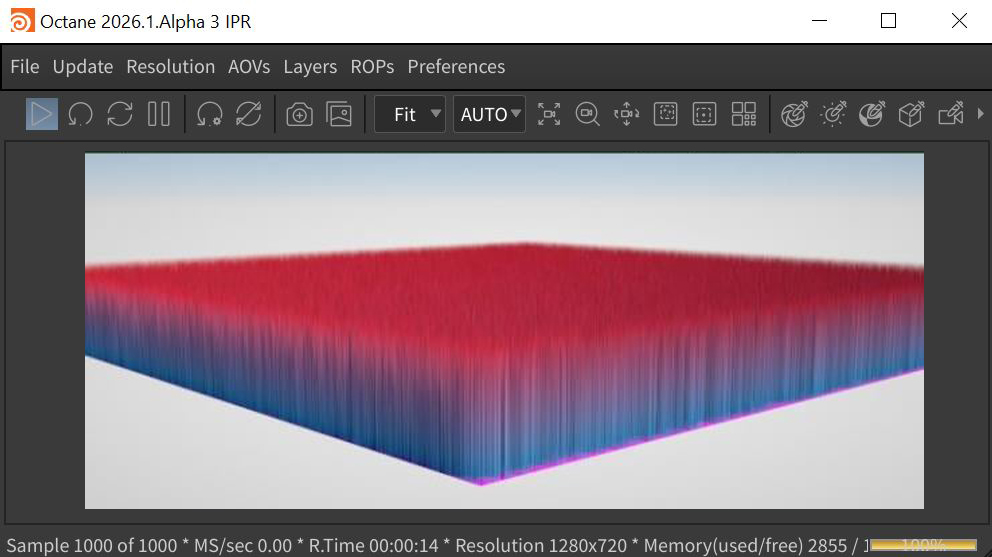This screenshot has height=557, width=992.
Task: Open the ROPs menu
Action: (x=372, y=67)
